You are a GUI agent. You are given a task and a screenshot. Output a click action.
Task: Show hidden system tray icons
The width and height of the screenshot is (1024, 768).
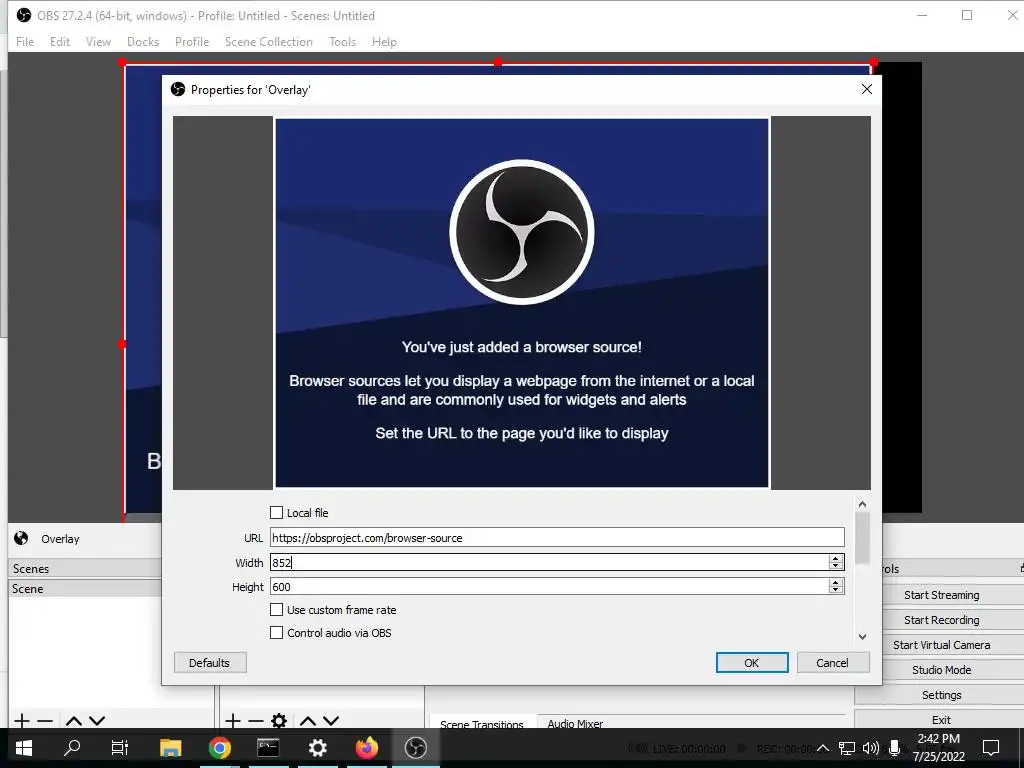pyautogui.click(x=823, y=748)
